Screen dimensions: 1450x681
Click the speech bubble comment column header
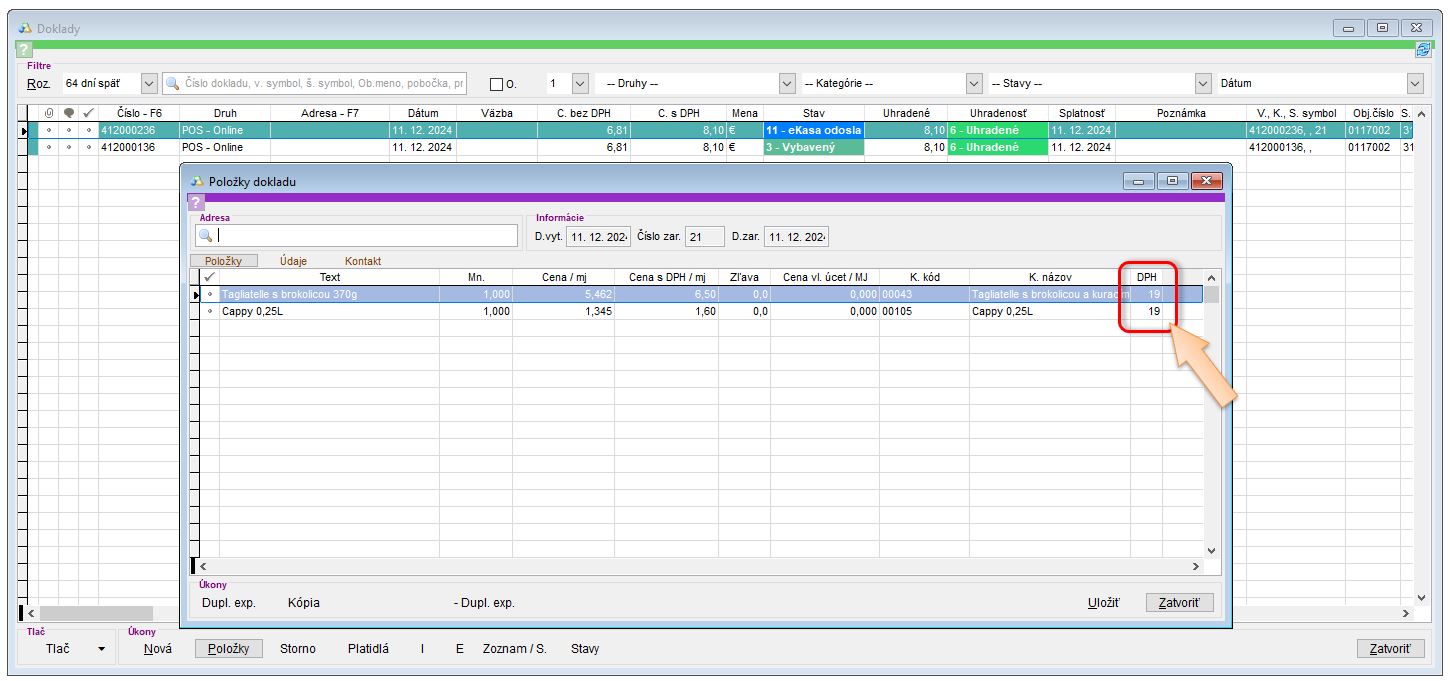68,113
